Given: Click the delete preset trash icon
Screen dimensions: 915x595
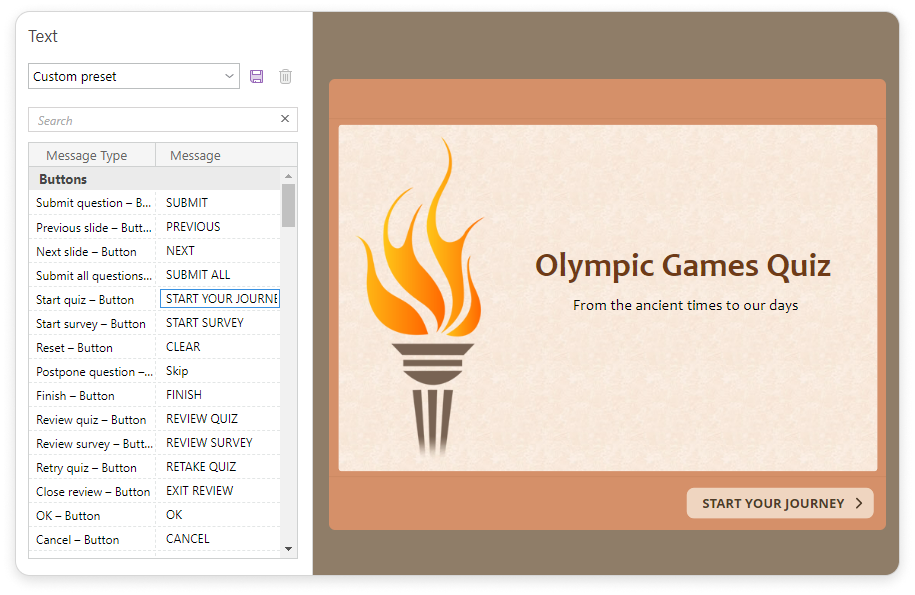Looking at the screenshot, I should (285, 77).
